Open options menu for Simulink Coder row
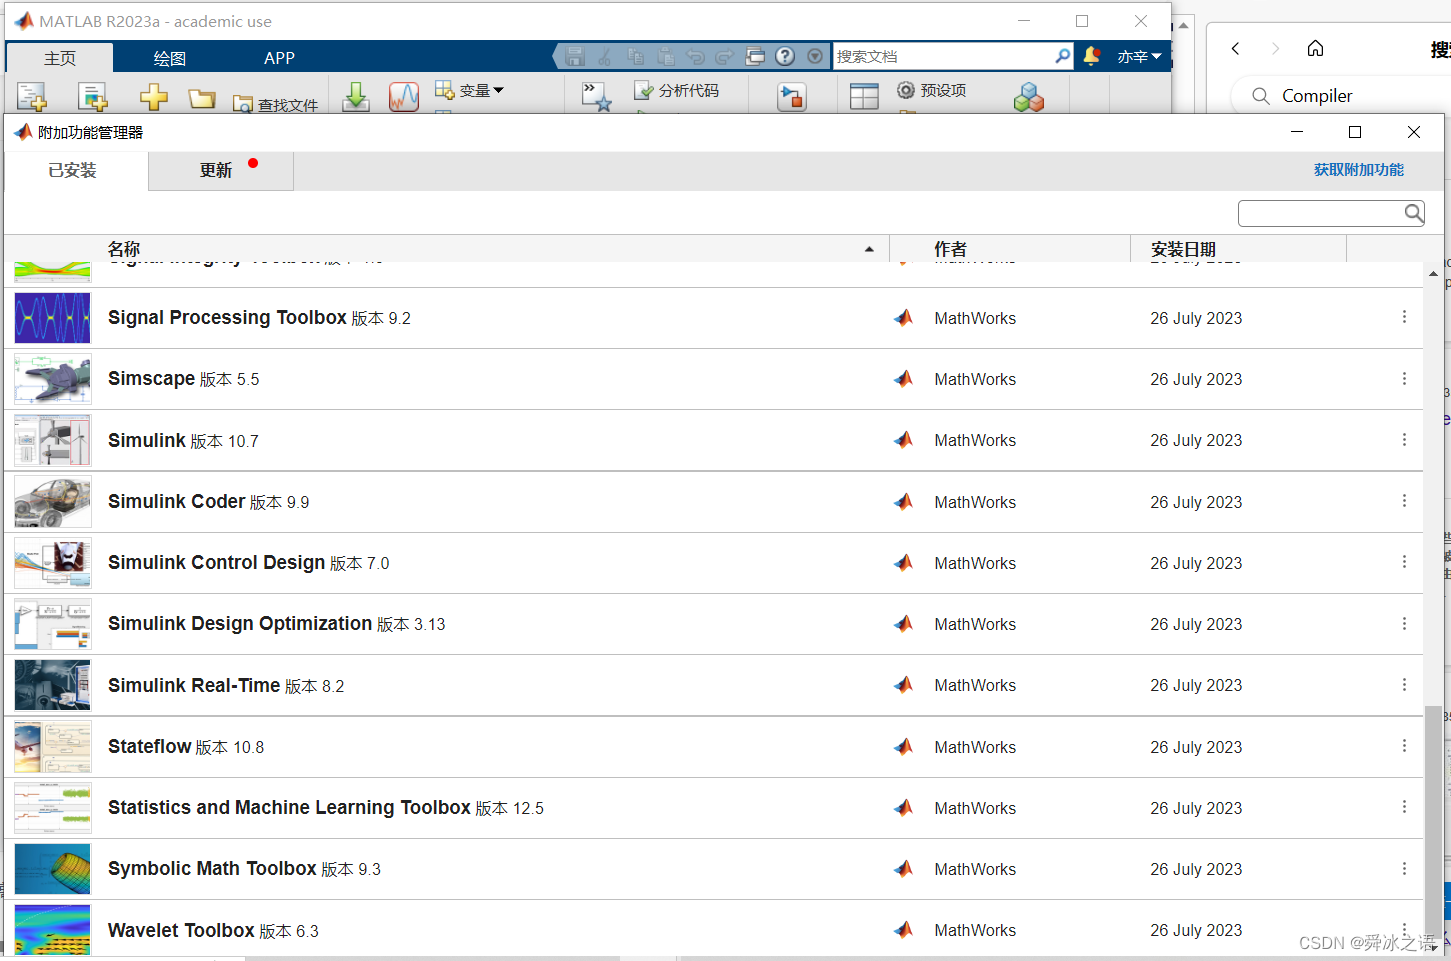 tap(1404, 501)
